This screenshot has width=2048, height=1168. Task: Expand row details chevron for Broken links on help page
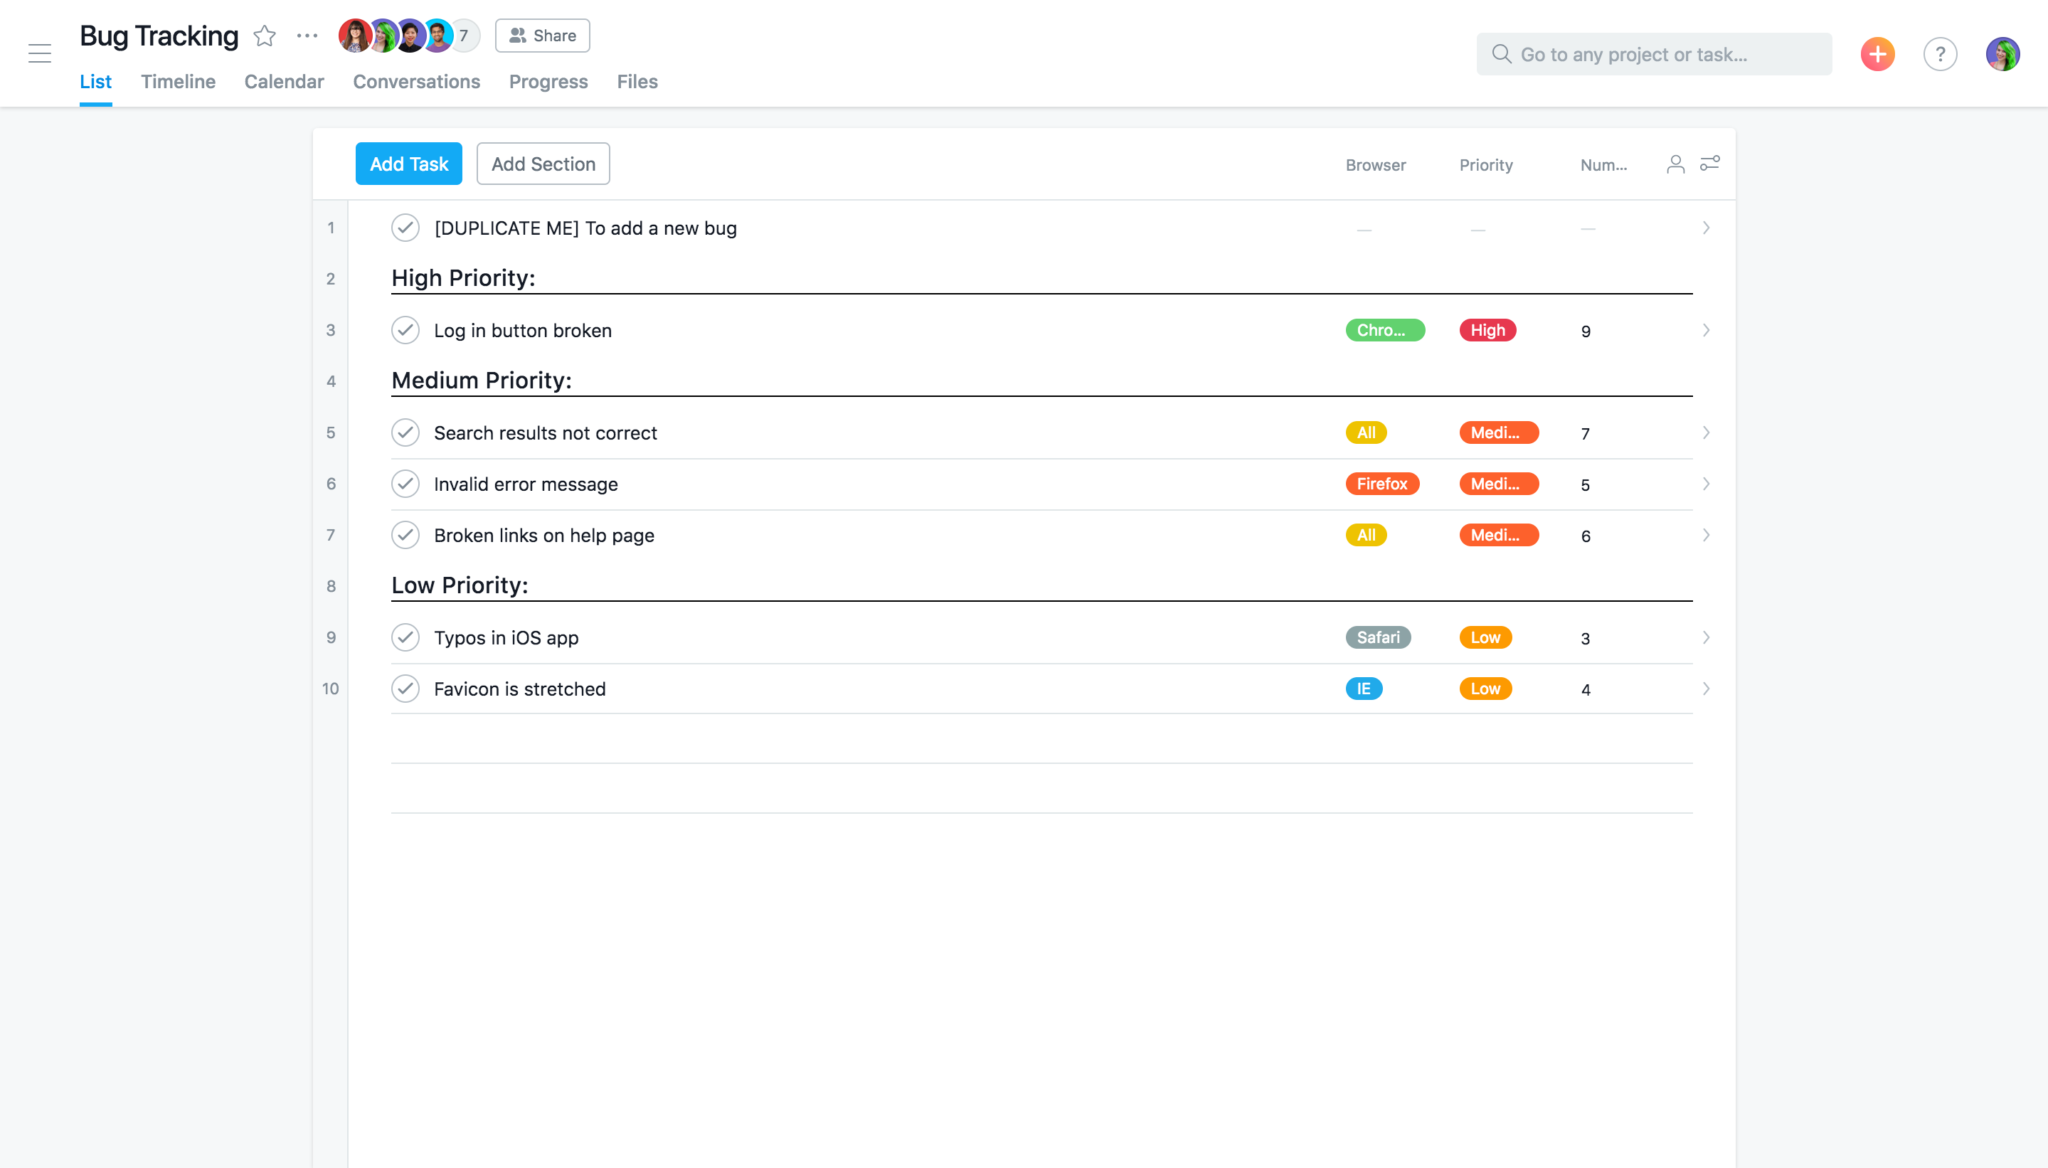coord(1706,535)
